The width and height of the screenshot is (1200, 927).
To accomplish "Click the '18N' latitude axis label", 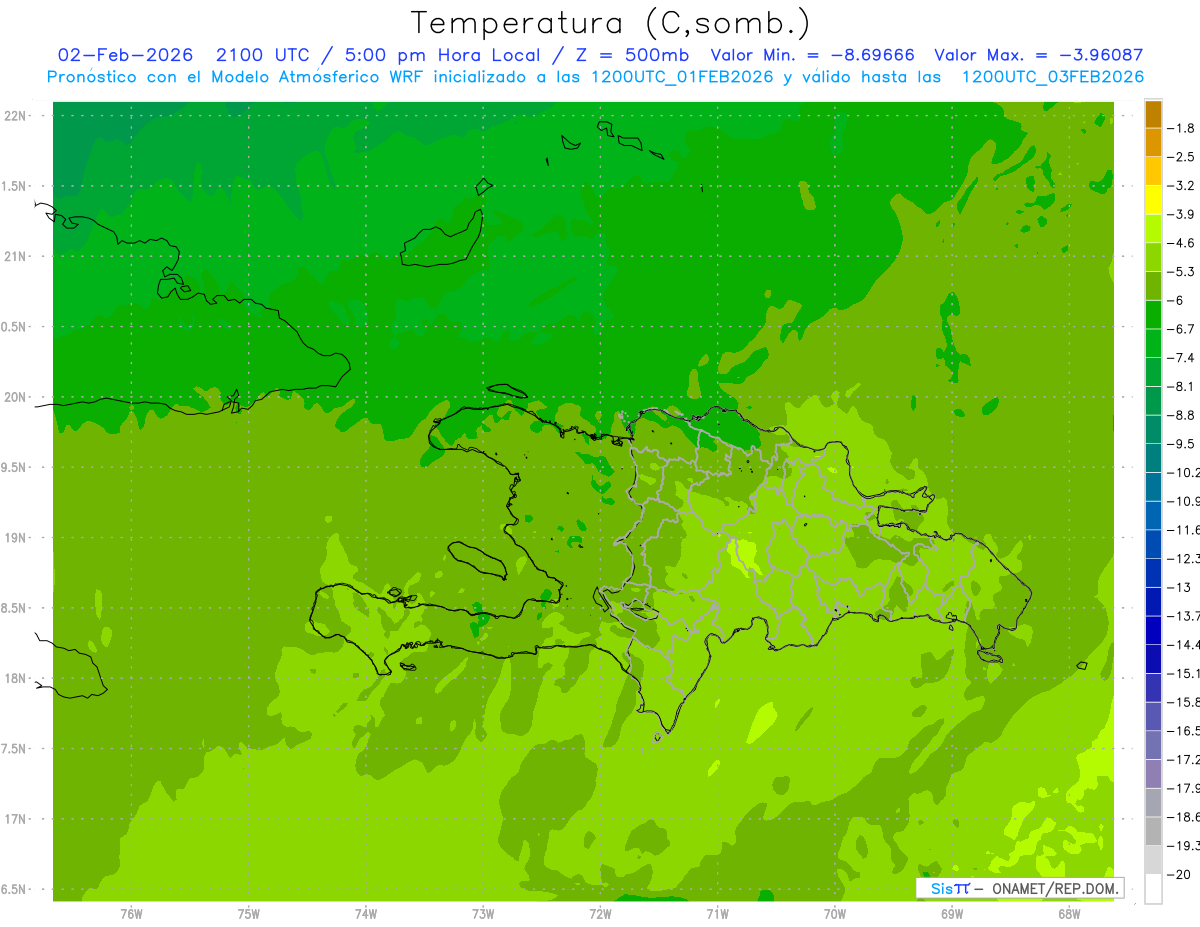I will pos(15,679).
